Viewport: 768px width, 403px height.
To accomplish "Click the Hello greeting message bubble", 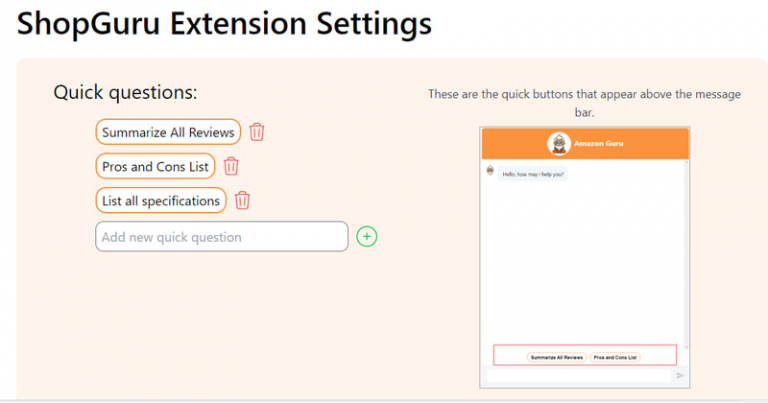I will [x=534, y=174].
